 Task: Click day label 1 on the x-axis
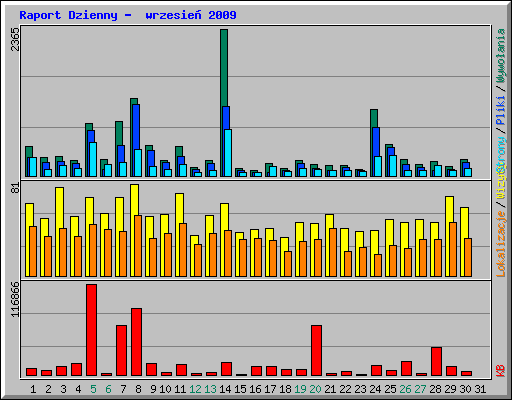33,389
